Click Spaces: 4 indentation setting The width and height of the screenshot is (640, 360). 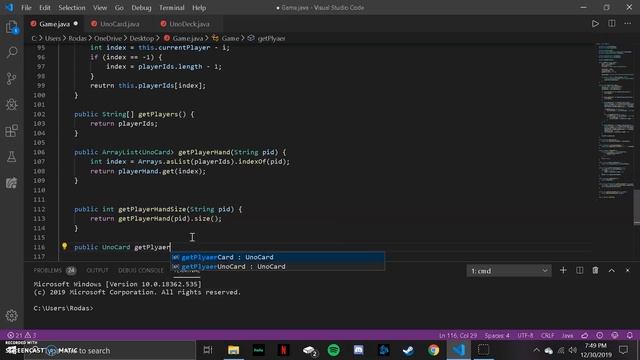pyautogui.click(x=497, y=336)
